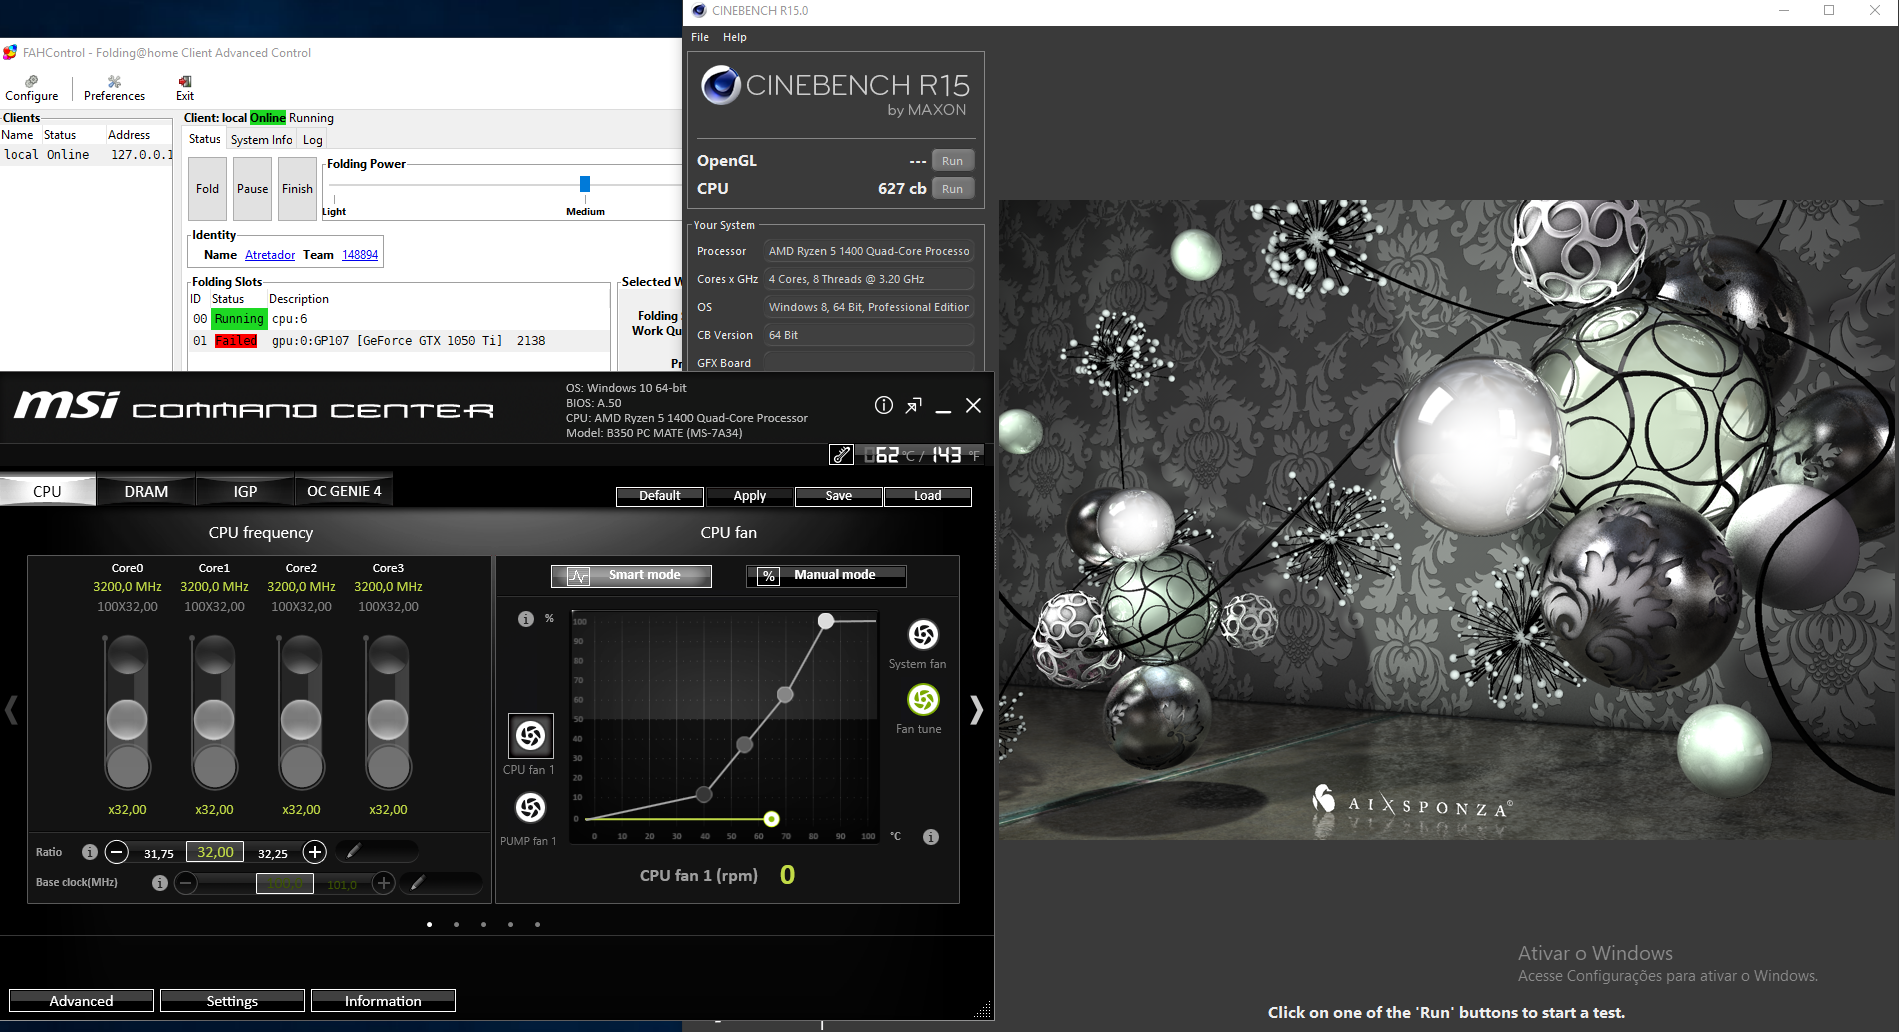This screenshot has height=1032, width=1899.
Task: Click the Core0 frequency slider knob
Action: pos(127,720)
